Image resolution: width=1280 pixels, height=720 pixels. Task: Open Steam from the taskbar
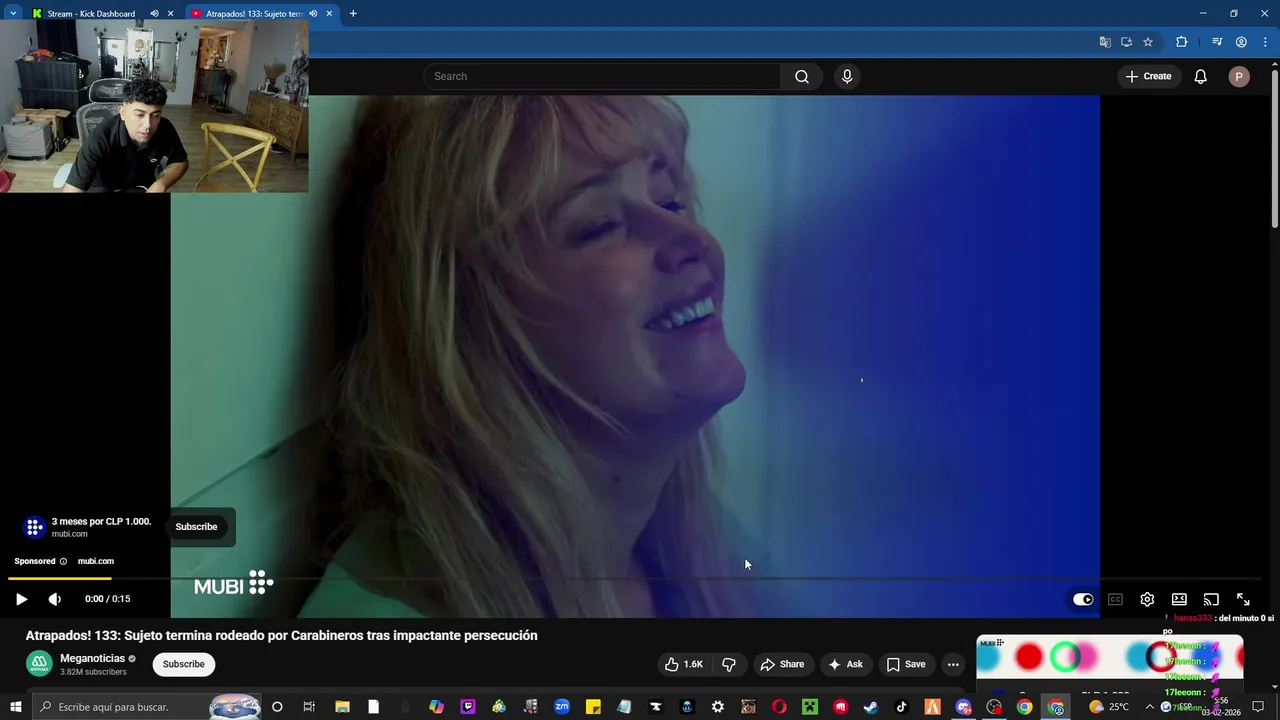pyautogui.click(x=870, y=707)
